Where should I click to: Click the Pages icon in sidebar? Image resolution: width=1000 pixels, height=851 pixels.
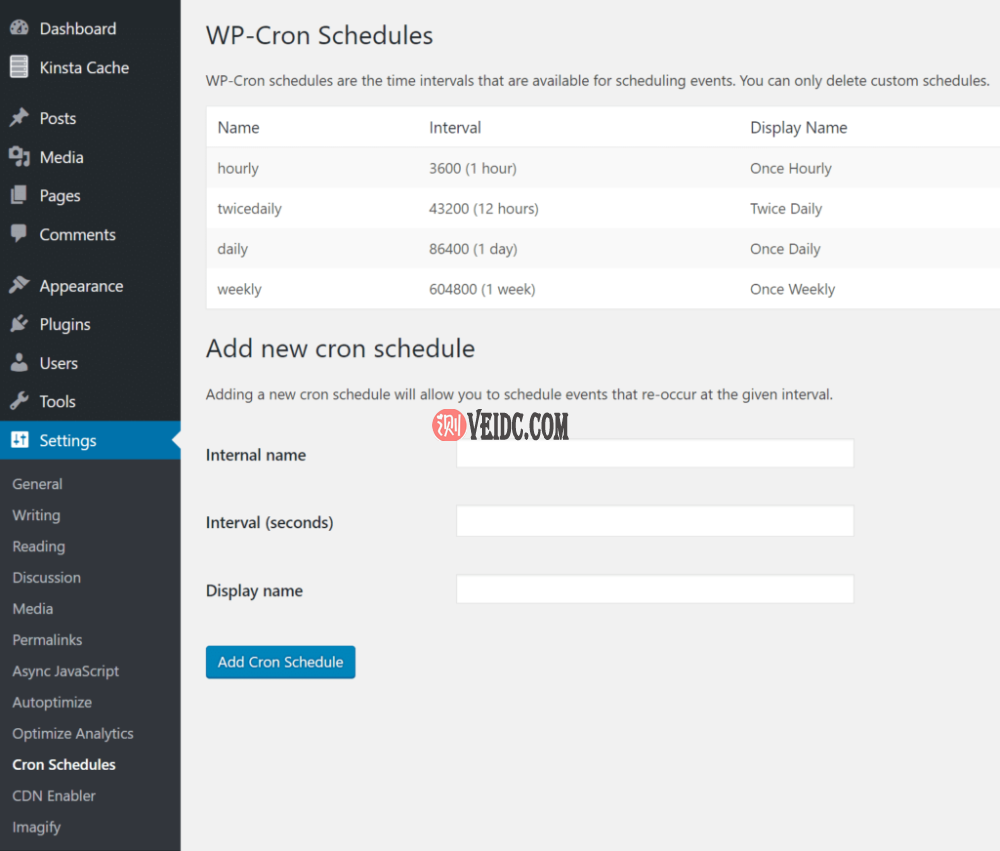[x=19, y=196]
